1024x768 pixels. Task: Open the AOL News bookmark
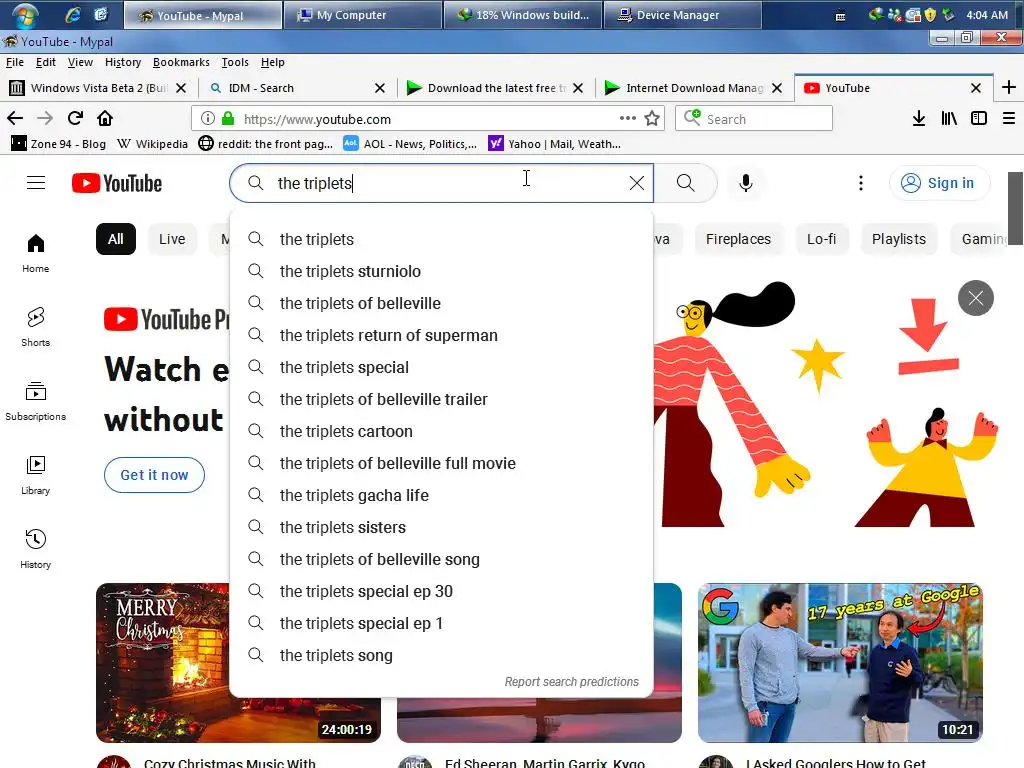click(410, 144)
